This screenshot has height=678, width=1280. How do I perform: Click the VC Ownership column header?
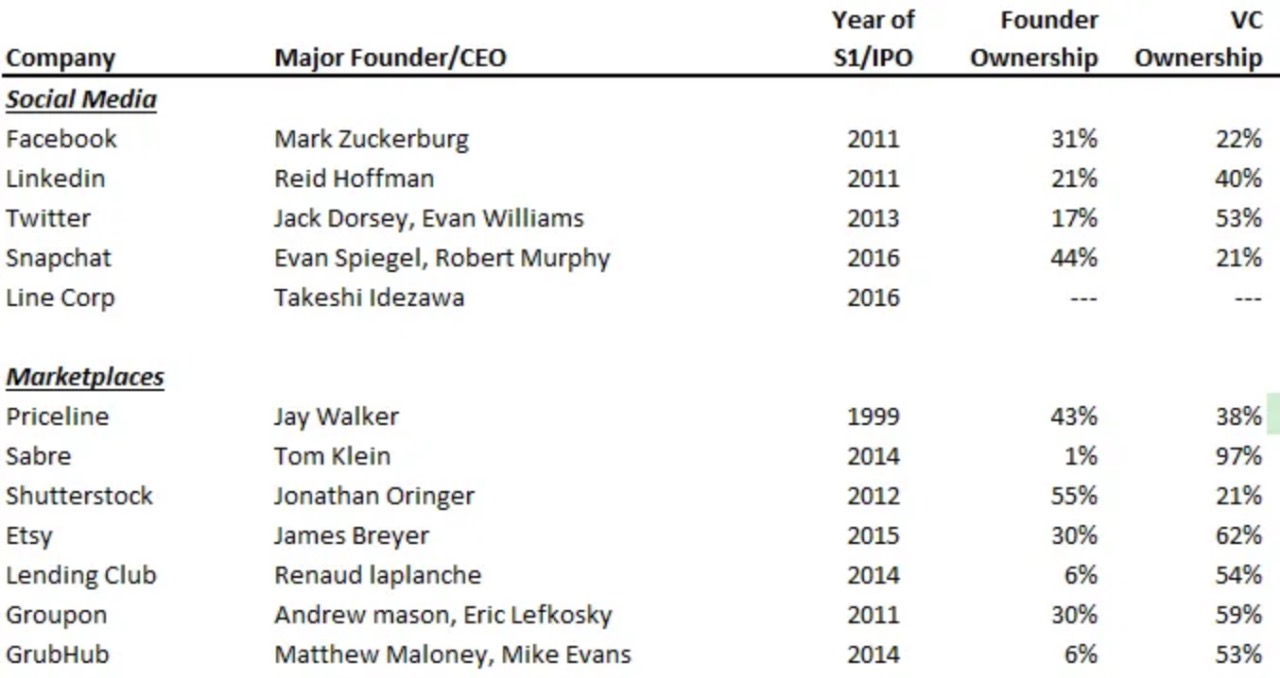[1198, 39]
